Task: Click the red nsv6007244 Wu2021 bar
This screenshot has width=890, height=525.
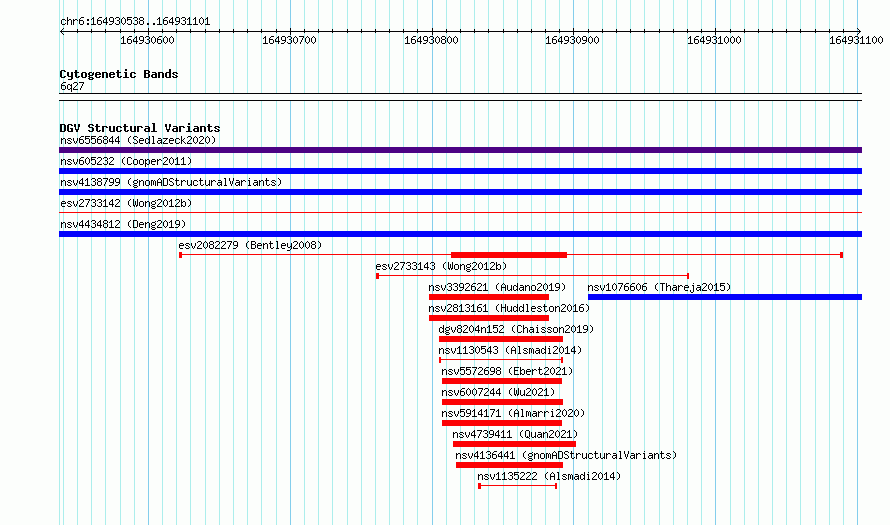Action: (502, 402)
